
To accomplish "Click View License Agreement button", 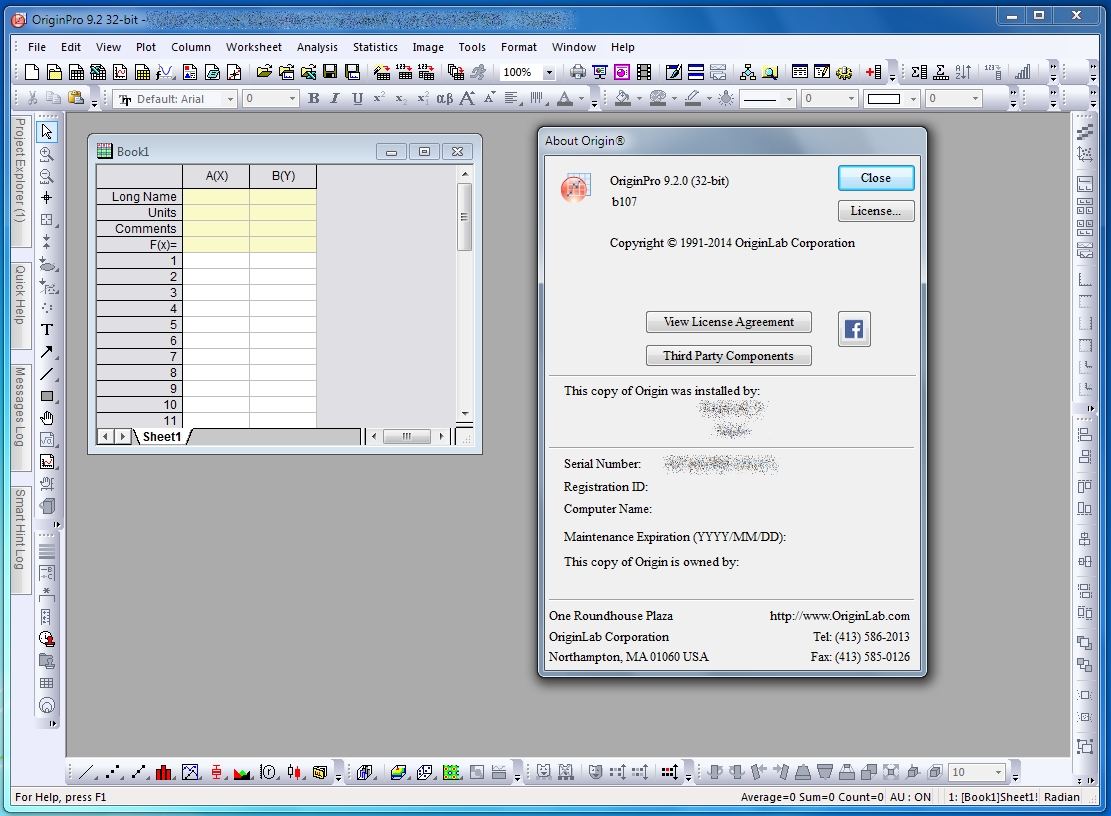I will [728, 322].
